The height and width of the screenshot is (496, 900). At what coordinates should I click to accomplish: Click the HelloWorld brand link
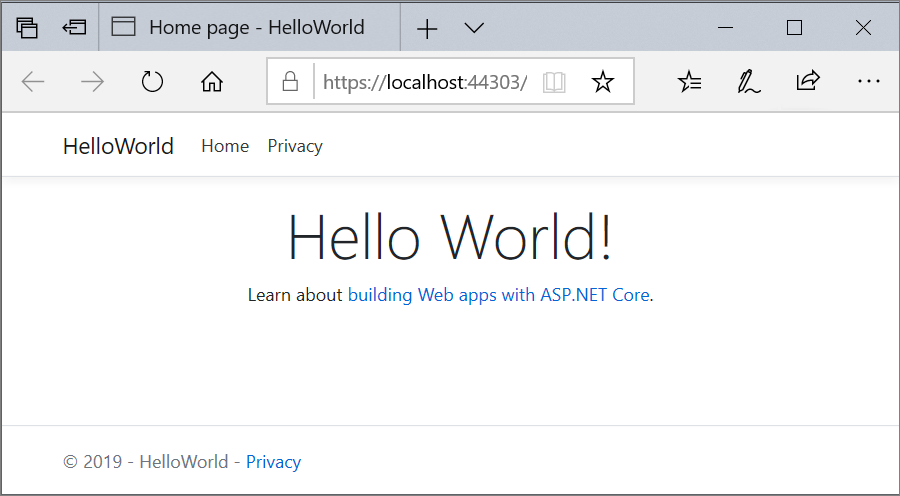click(118, 146)
